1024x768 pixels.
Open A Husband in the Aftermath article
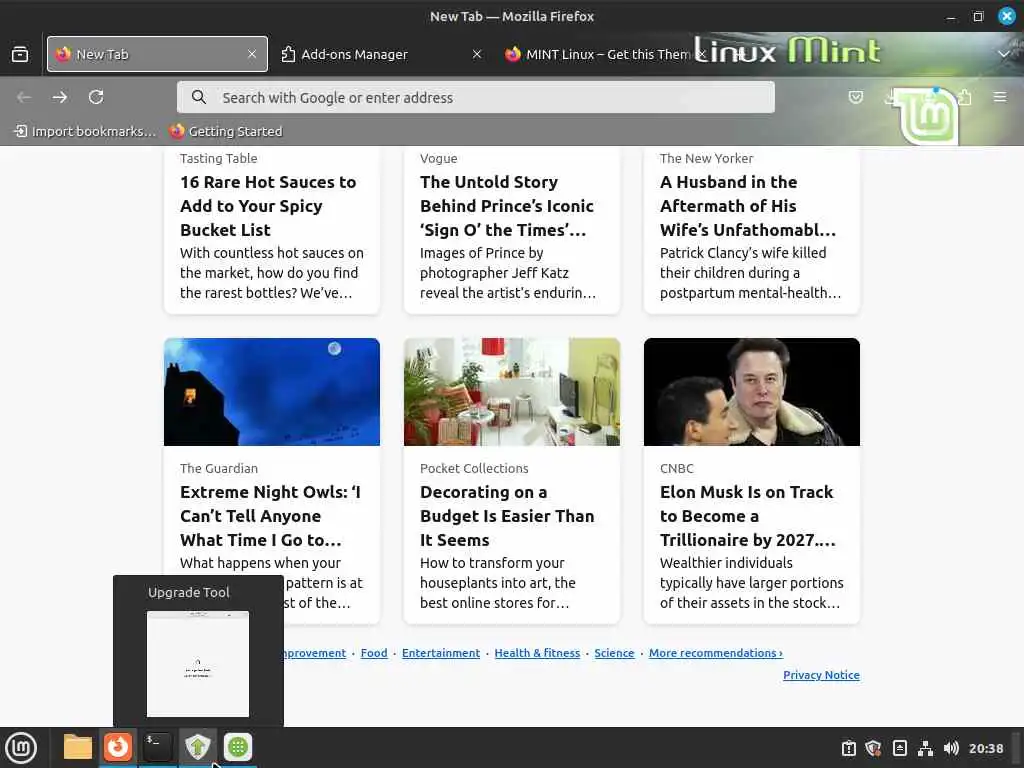[748, 206]
